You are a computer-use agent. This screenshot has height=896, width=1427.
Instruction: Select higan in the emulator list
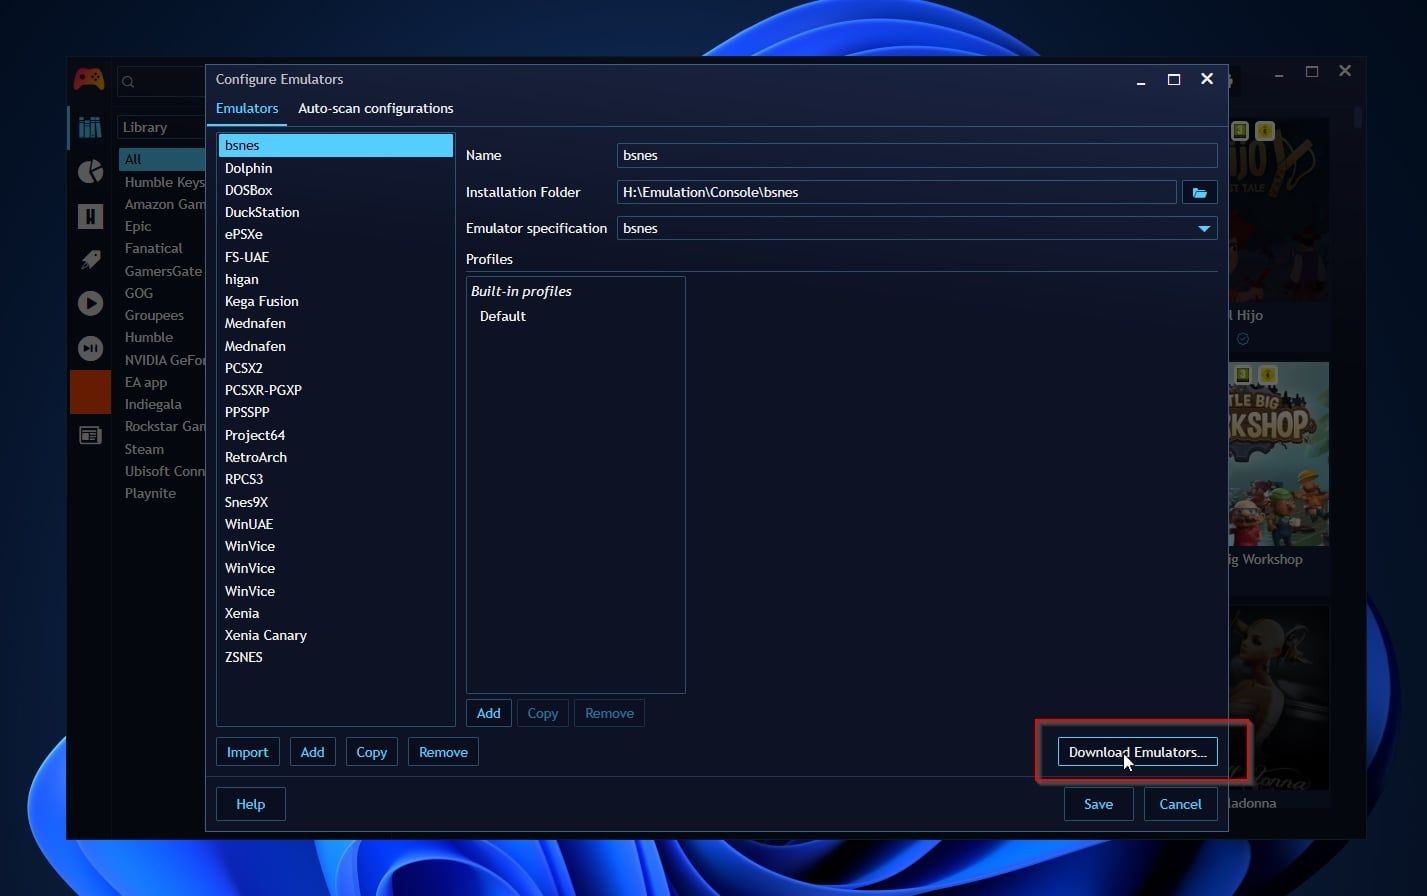pos(336,279)
